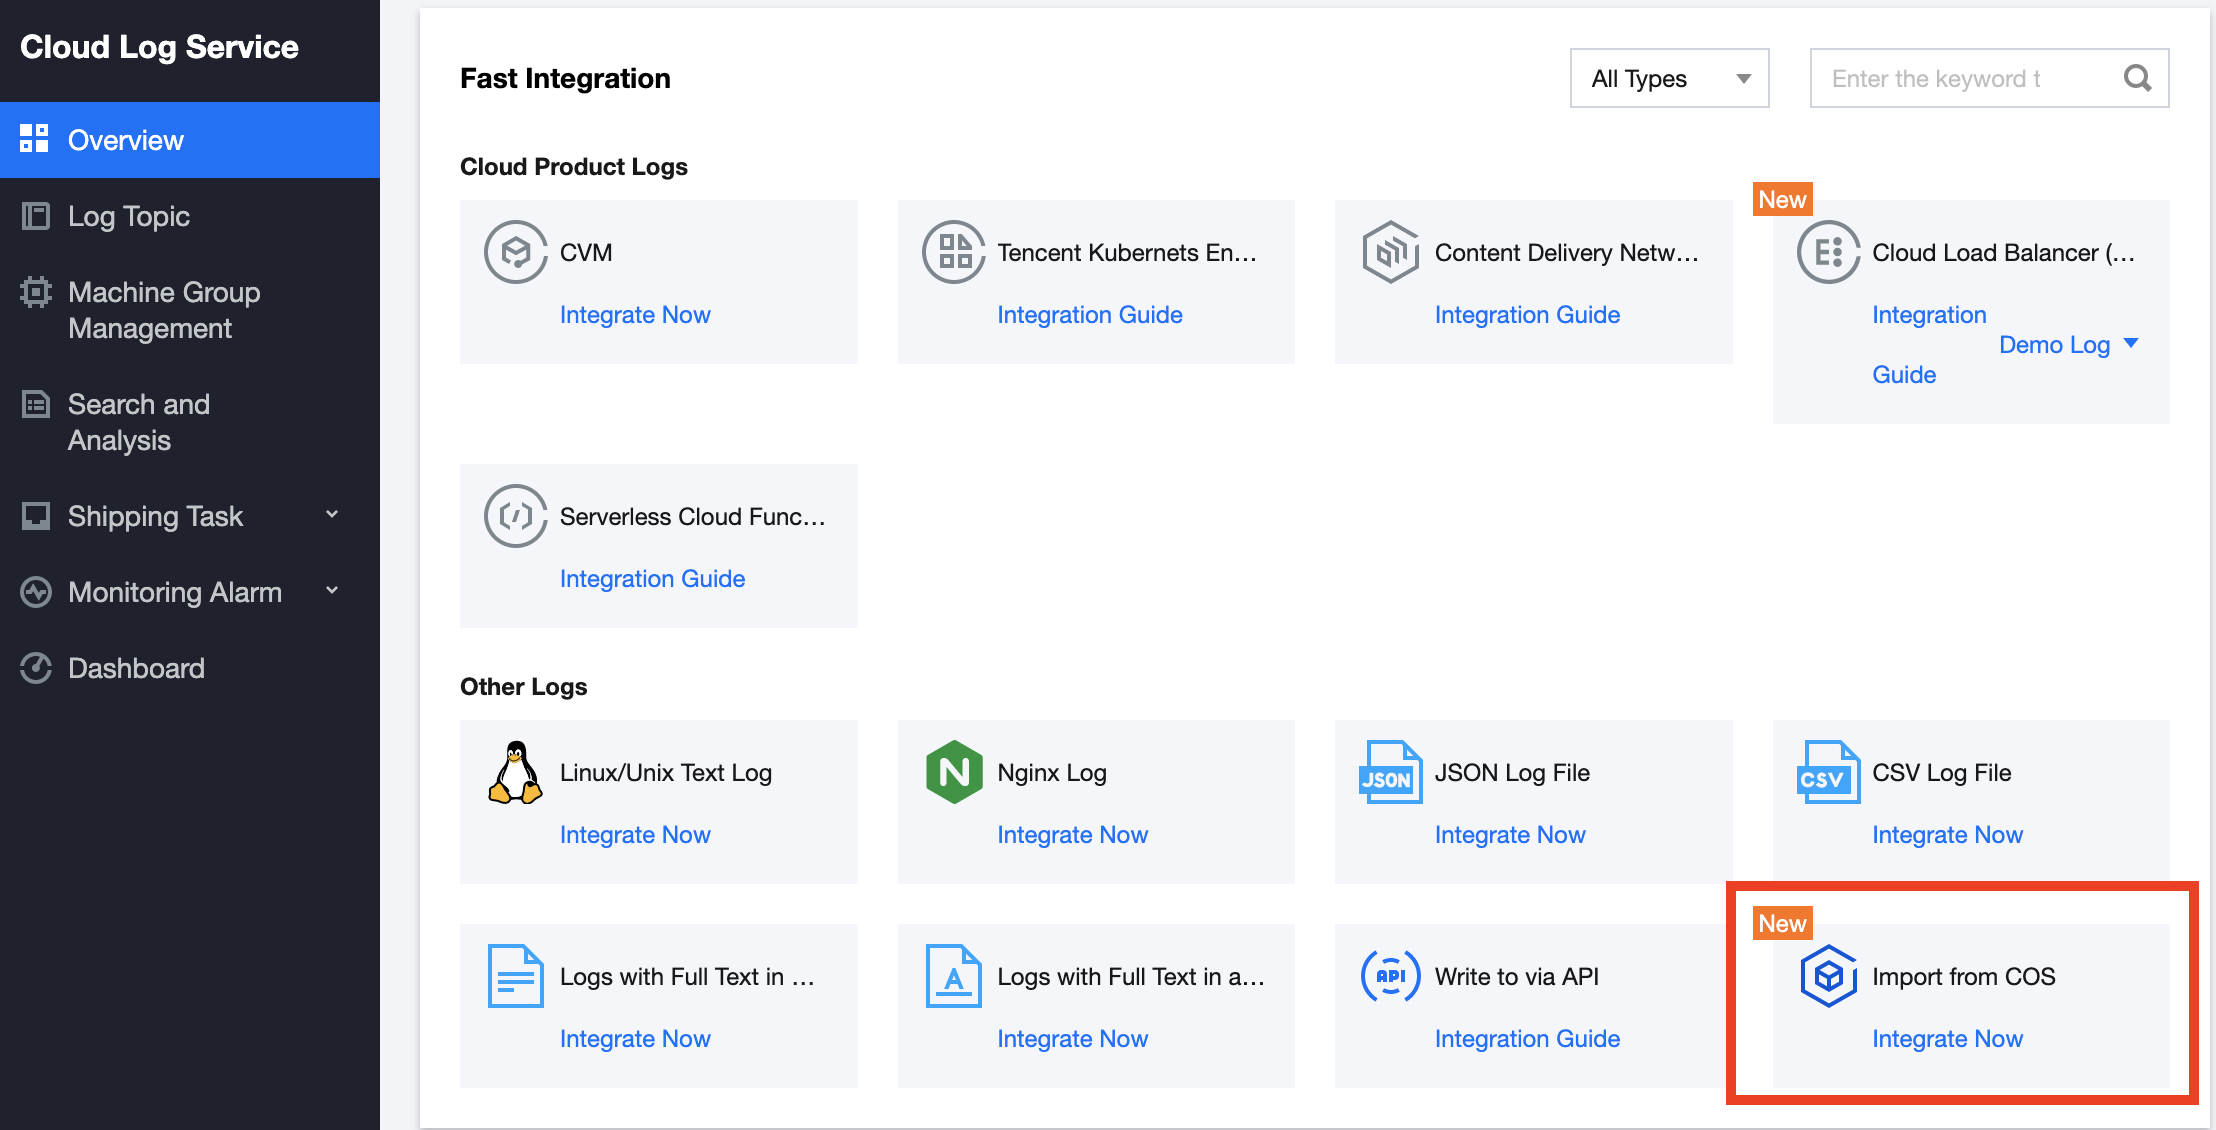Click the CSV Log File icon
2216x1130 pixels.
[x=1828, y=772]
